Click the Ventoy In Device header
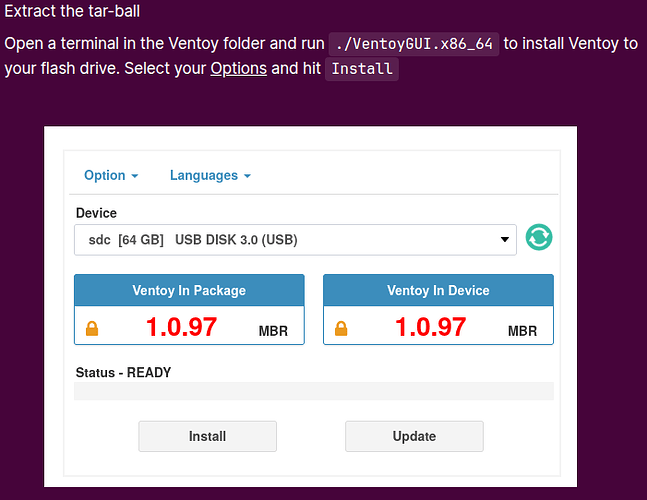The image size is (647, 500). coord(438,290)
